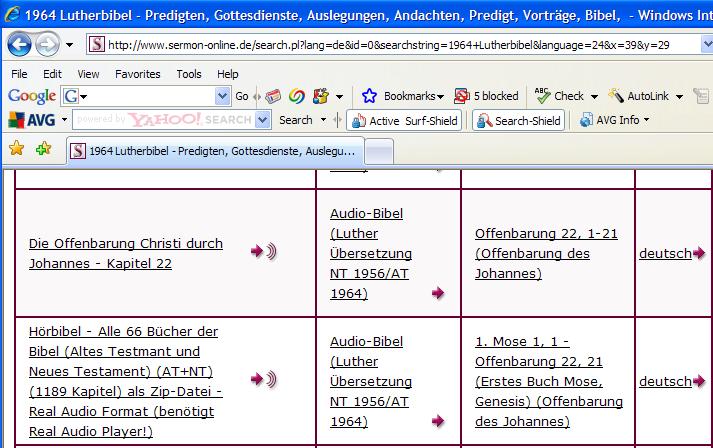Open dropdown arrow beside AVG Search button

tap(323, 120)
